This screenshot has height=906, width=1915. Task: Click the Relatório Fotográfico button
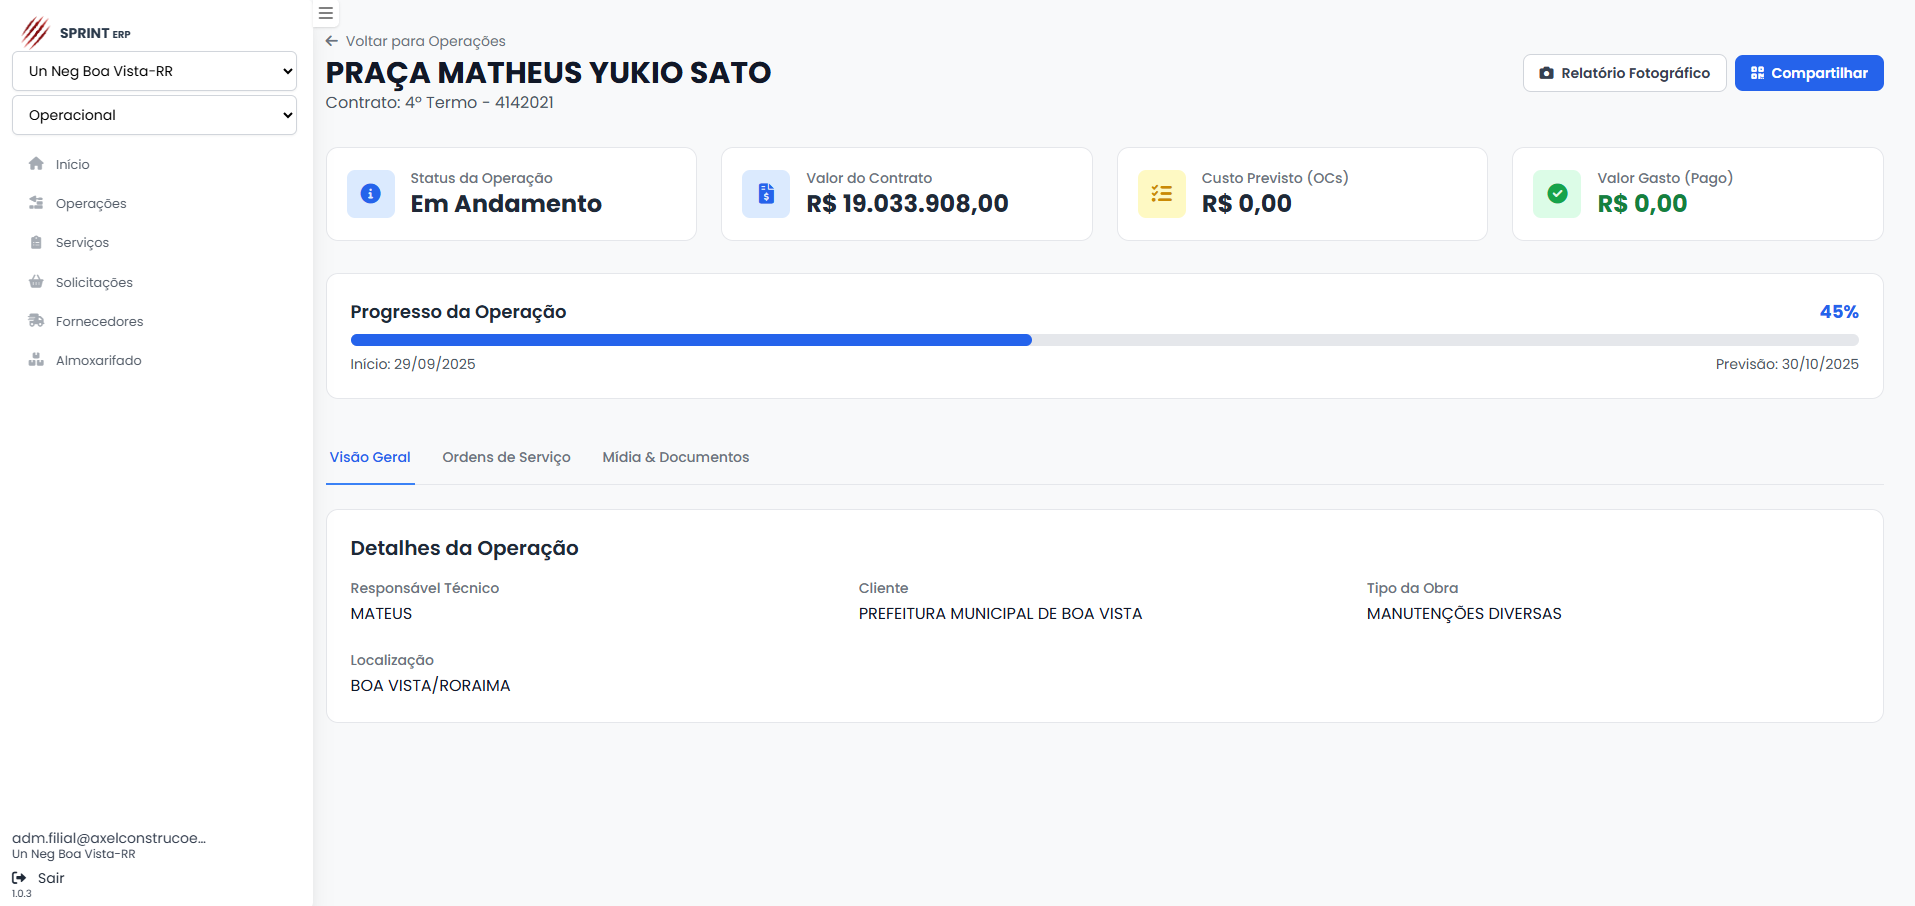(x=1624, y=73)
